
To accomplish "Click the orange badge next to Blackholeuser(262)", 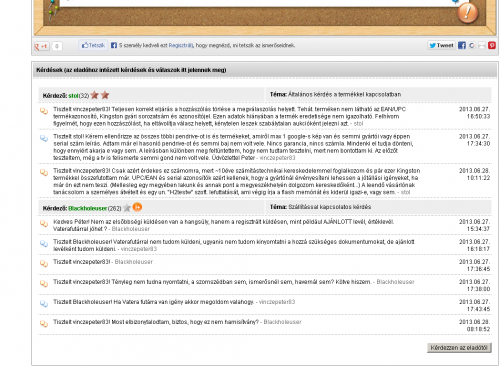I will click(137, 207).
